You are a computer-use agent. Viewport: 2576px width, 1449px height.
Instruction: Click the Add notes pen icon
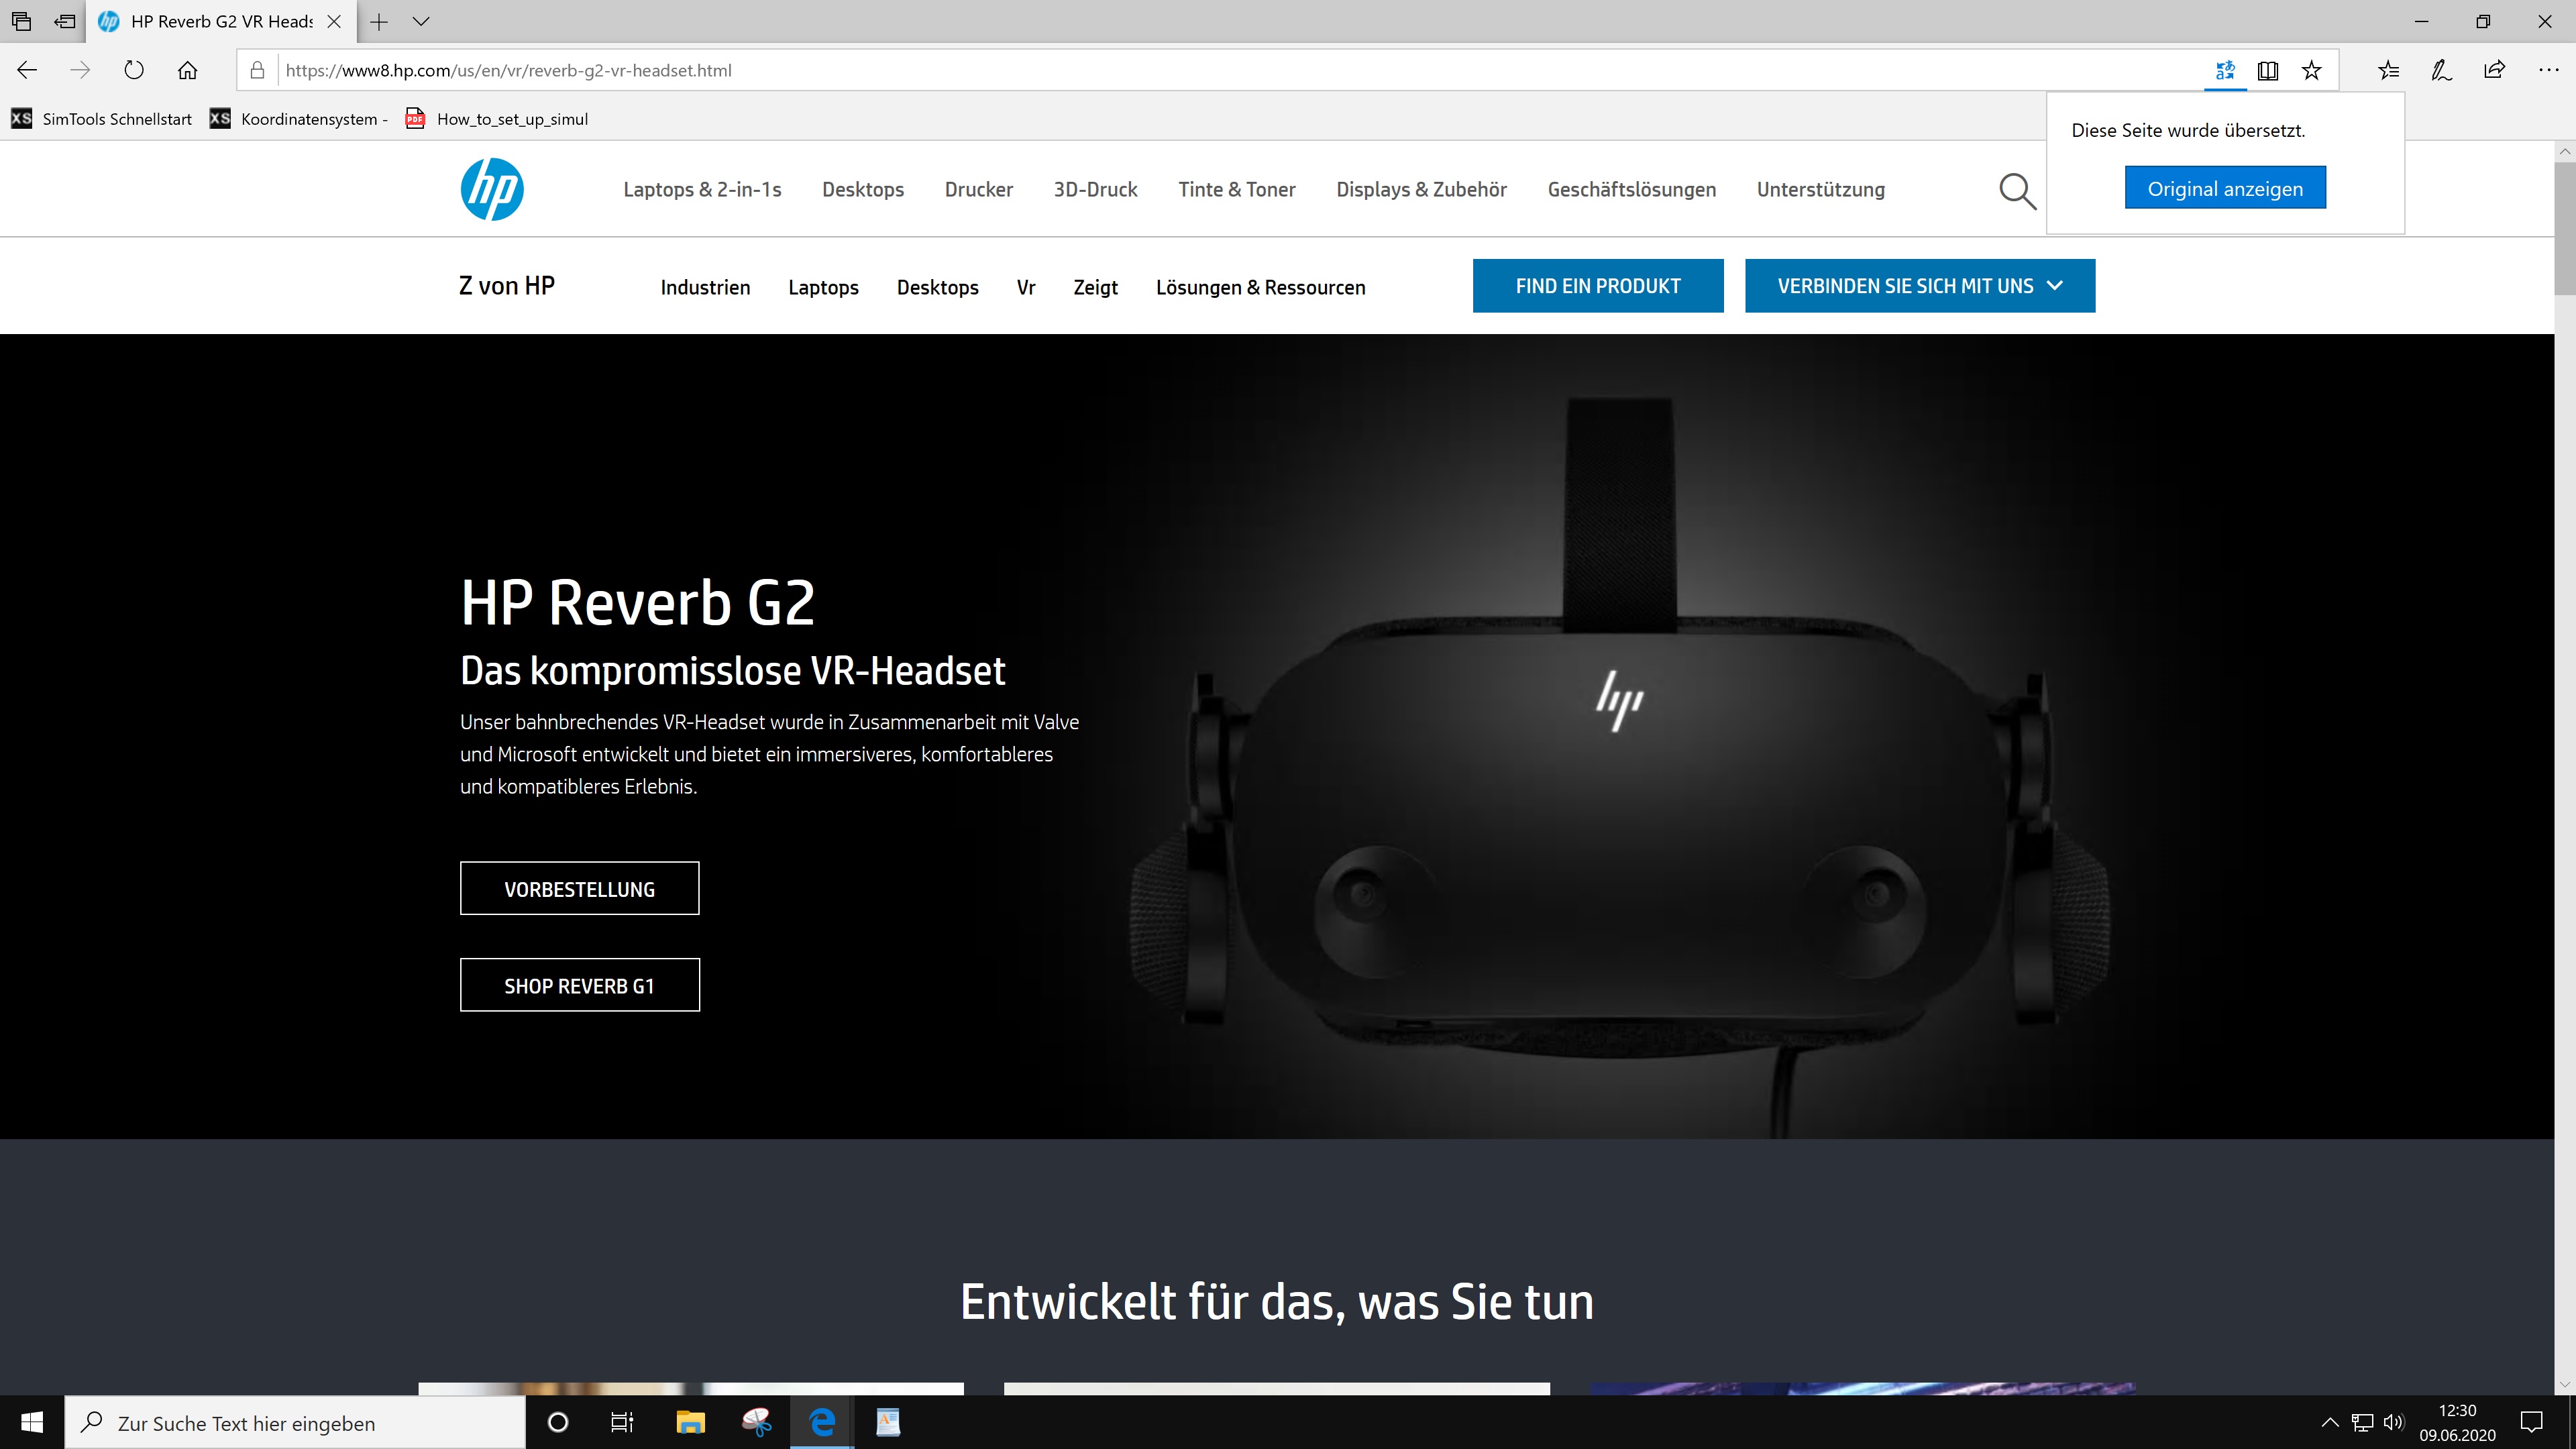click(x=2441, y=70)
